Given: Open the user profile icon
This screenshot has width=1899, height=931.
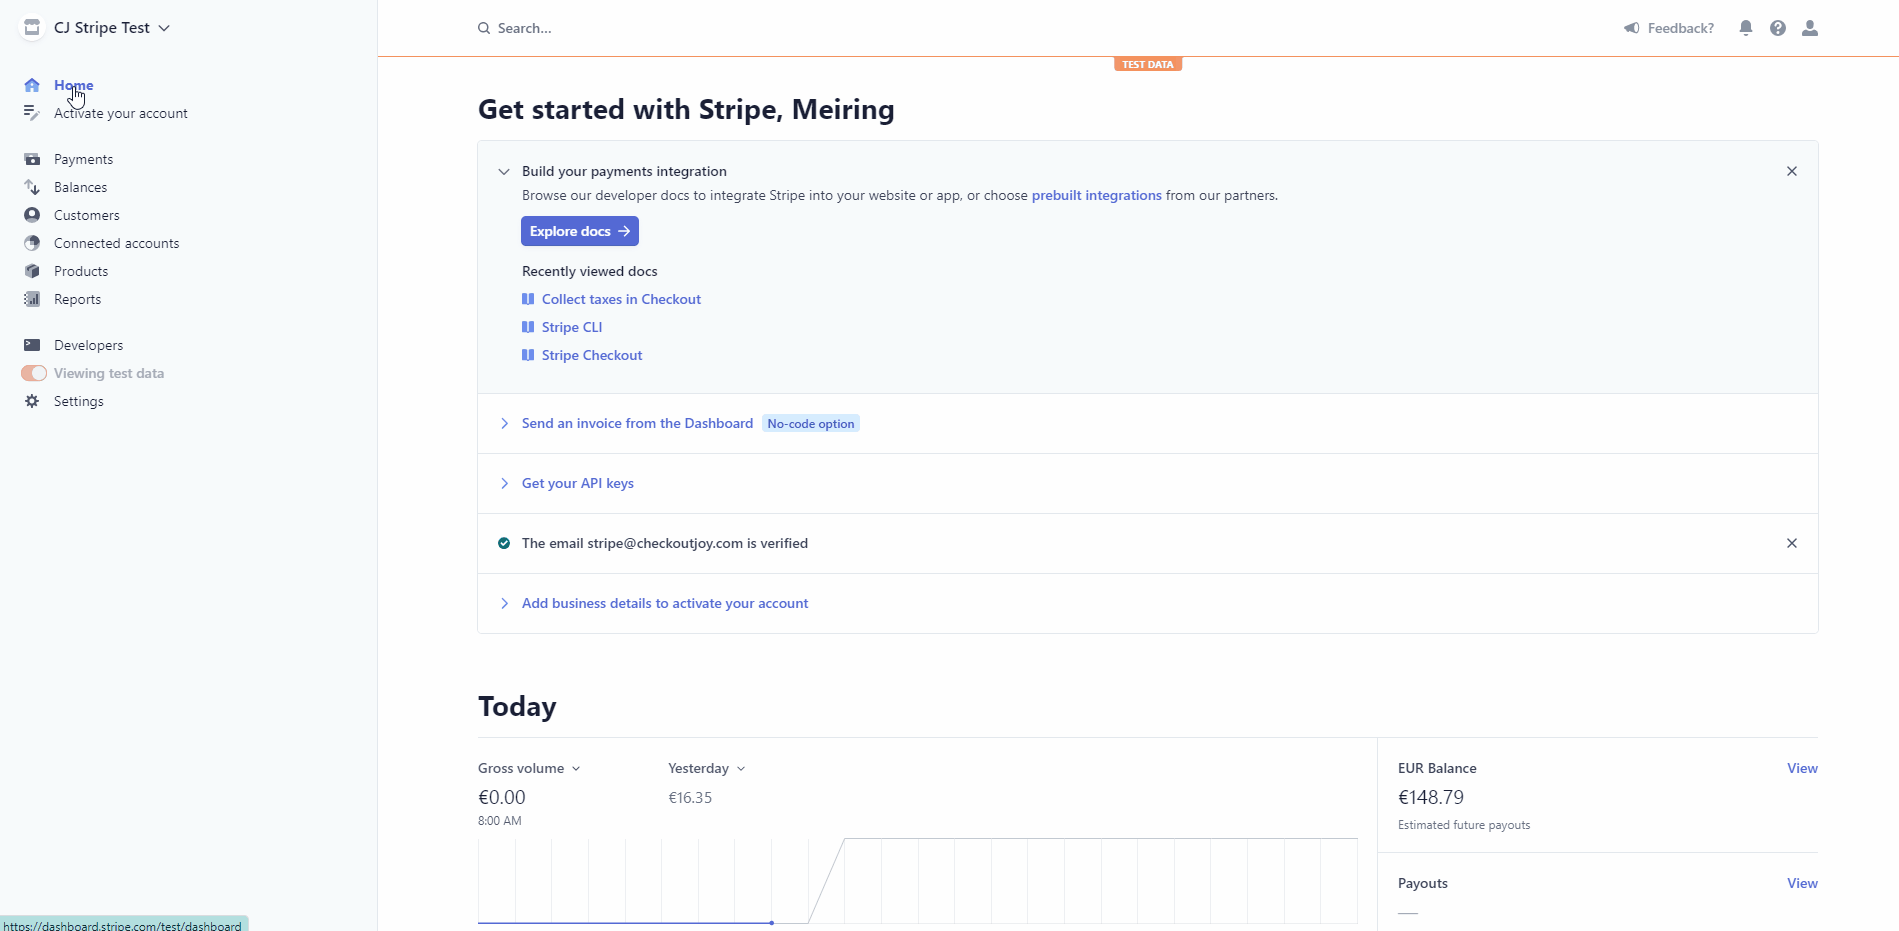Looking at the screenshot, I should coord(1810,28).
